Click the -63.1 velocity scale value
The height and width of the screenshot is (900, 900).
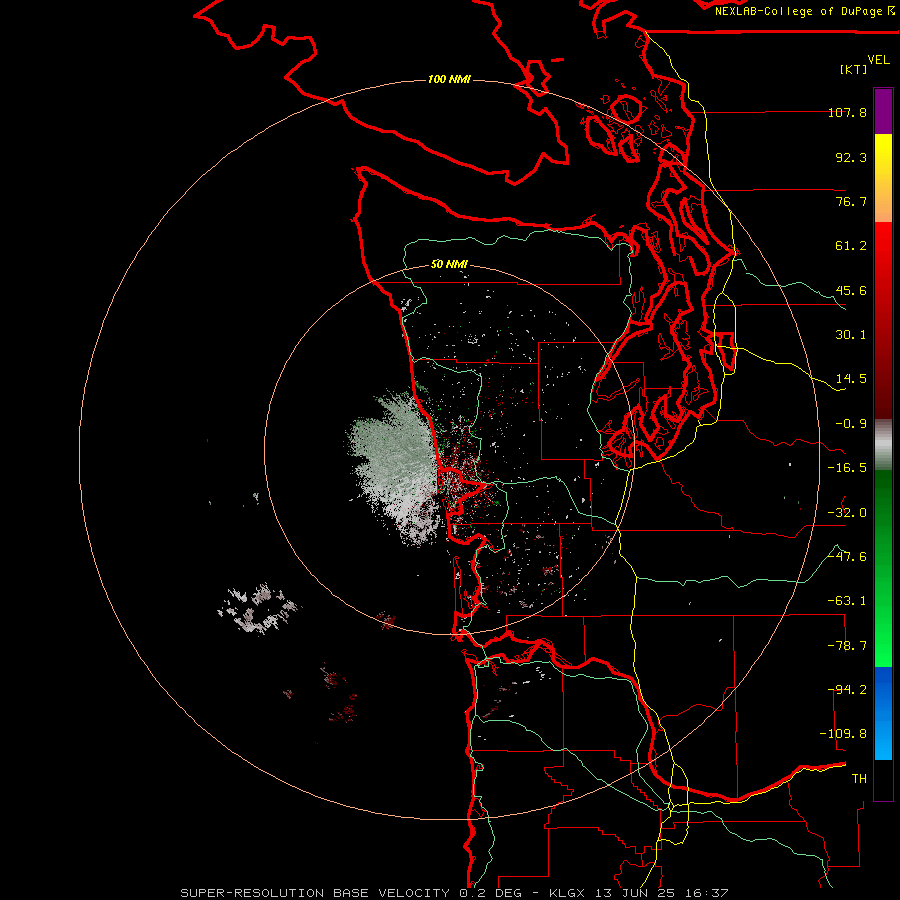847,601
